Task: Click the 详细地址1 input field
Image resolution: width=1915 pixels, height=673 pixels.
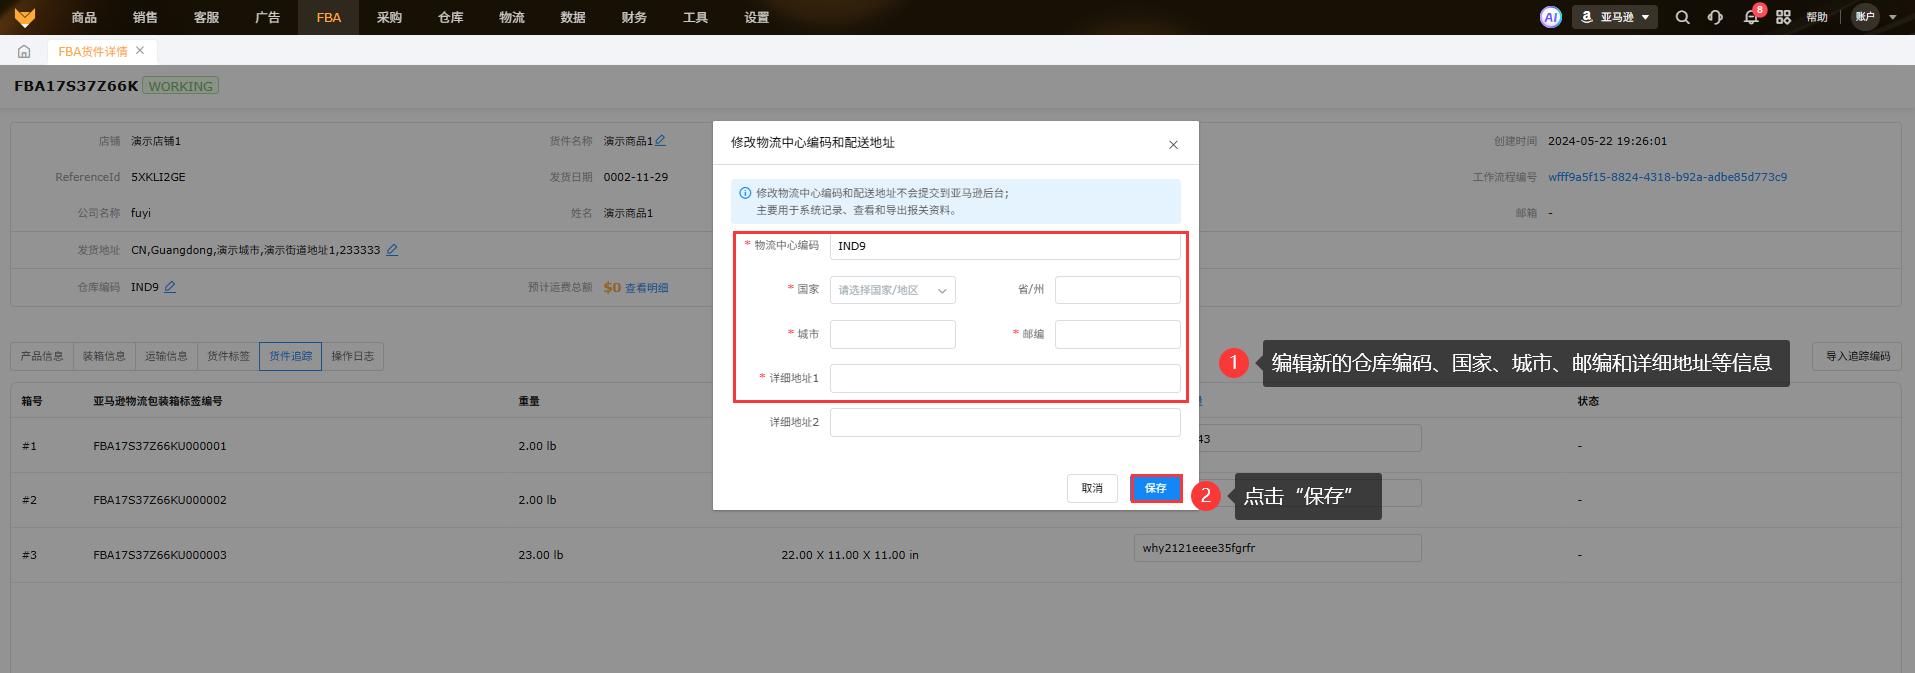Action: [x=1004, y=378]
